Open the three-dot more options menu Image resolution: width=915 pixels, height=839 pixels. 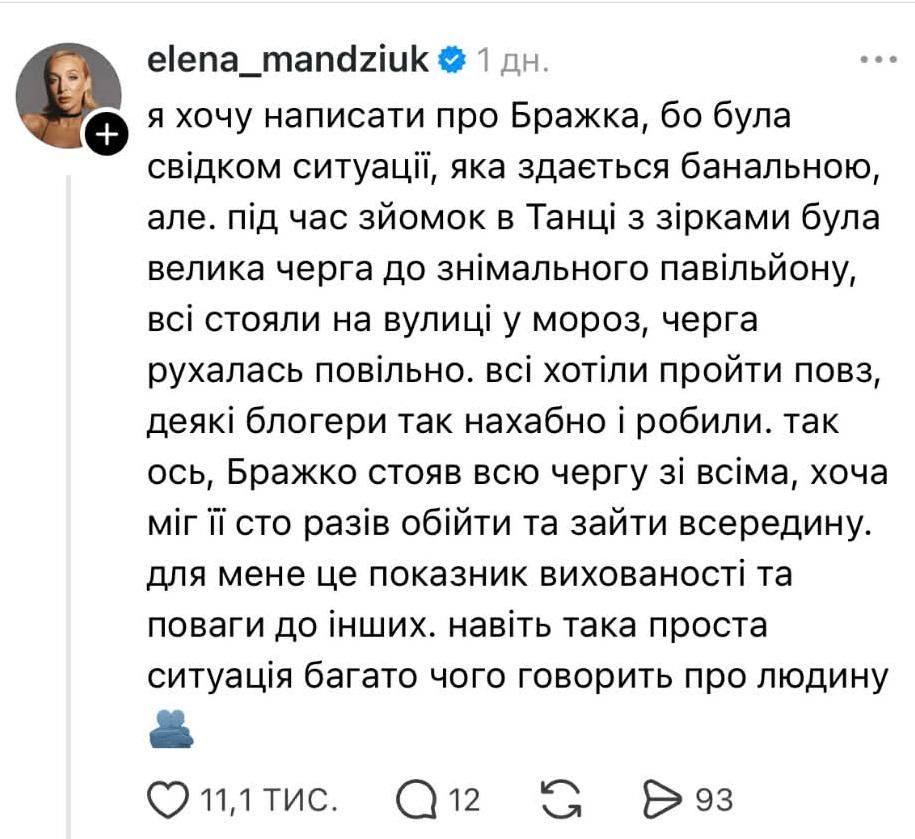(x=879, y=60)
